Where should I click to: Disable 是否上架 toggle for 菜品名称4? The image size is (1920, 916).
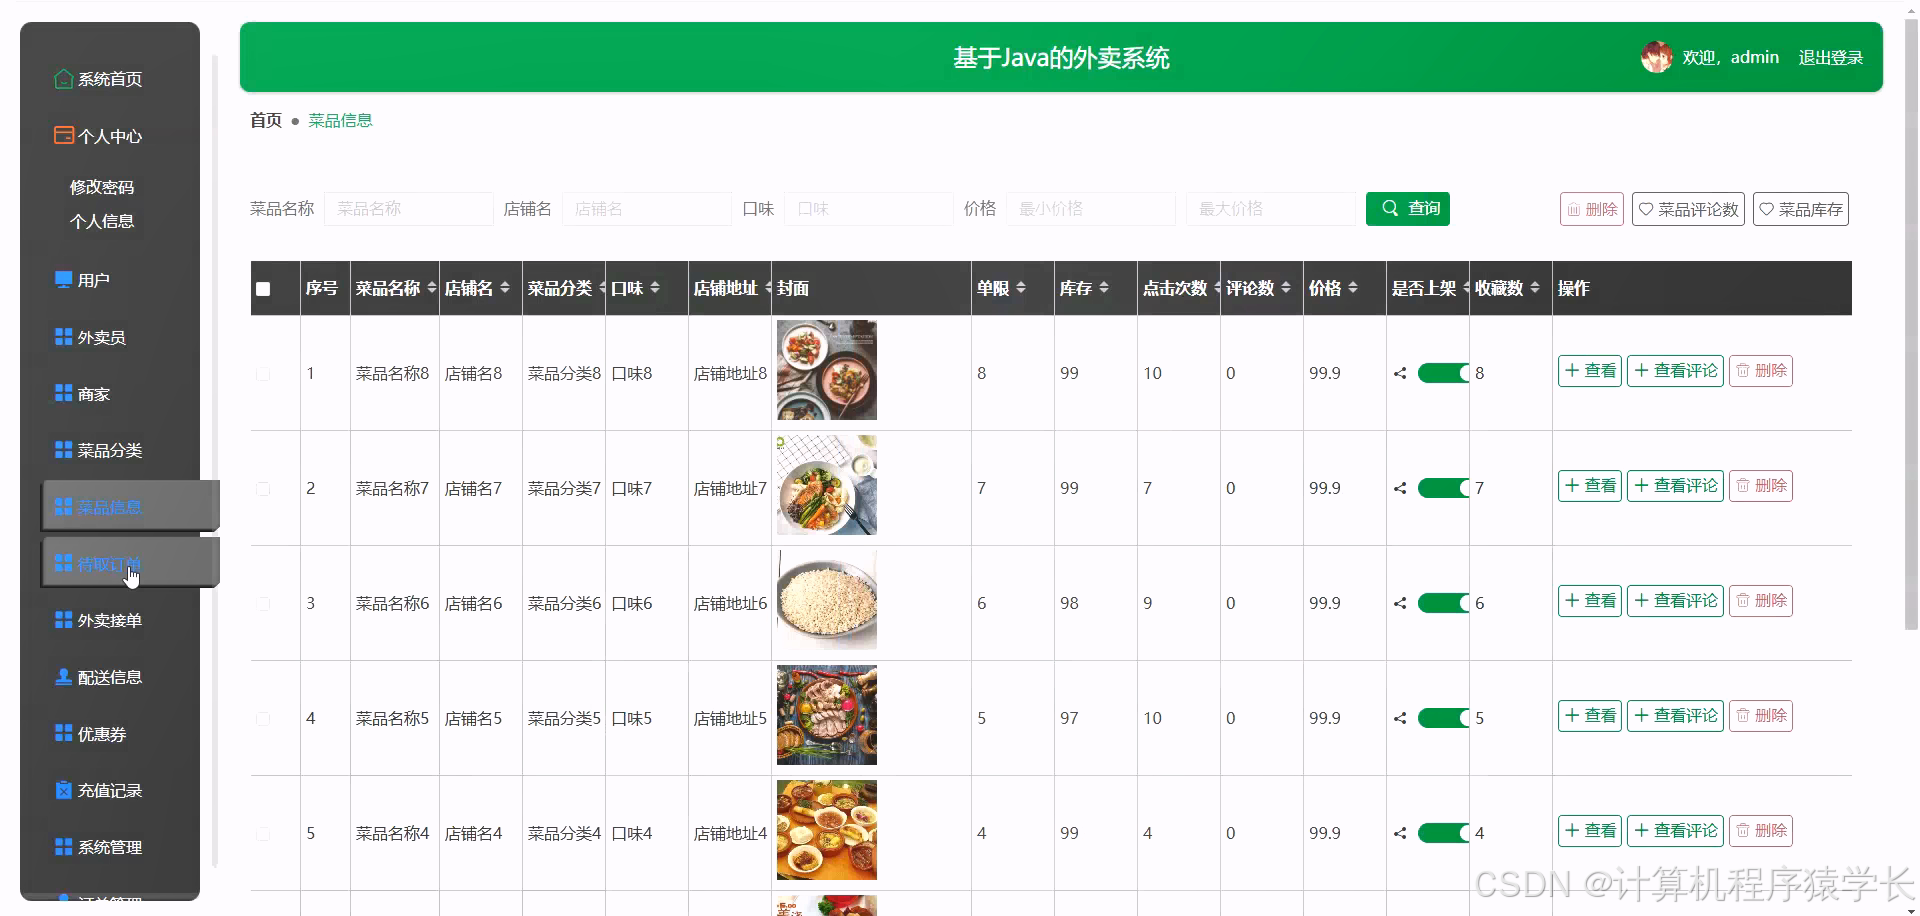[1444, 832]
